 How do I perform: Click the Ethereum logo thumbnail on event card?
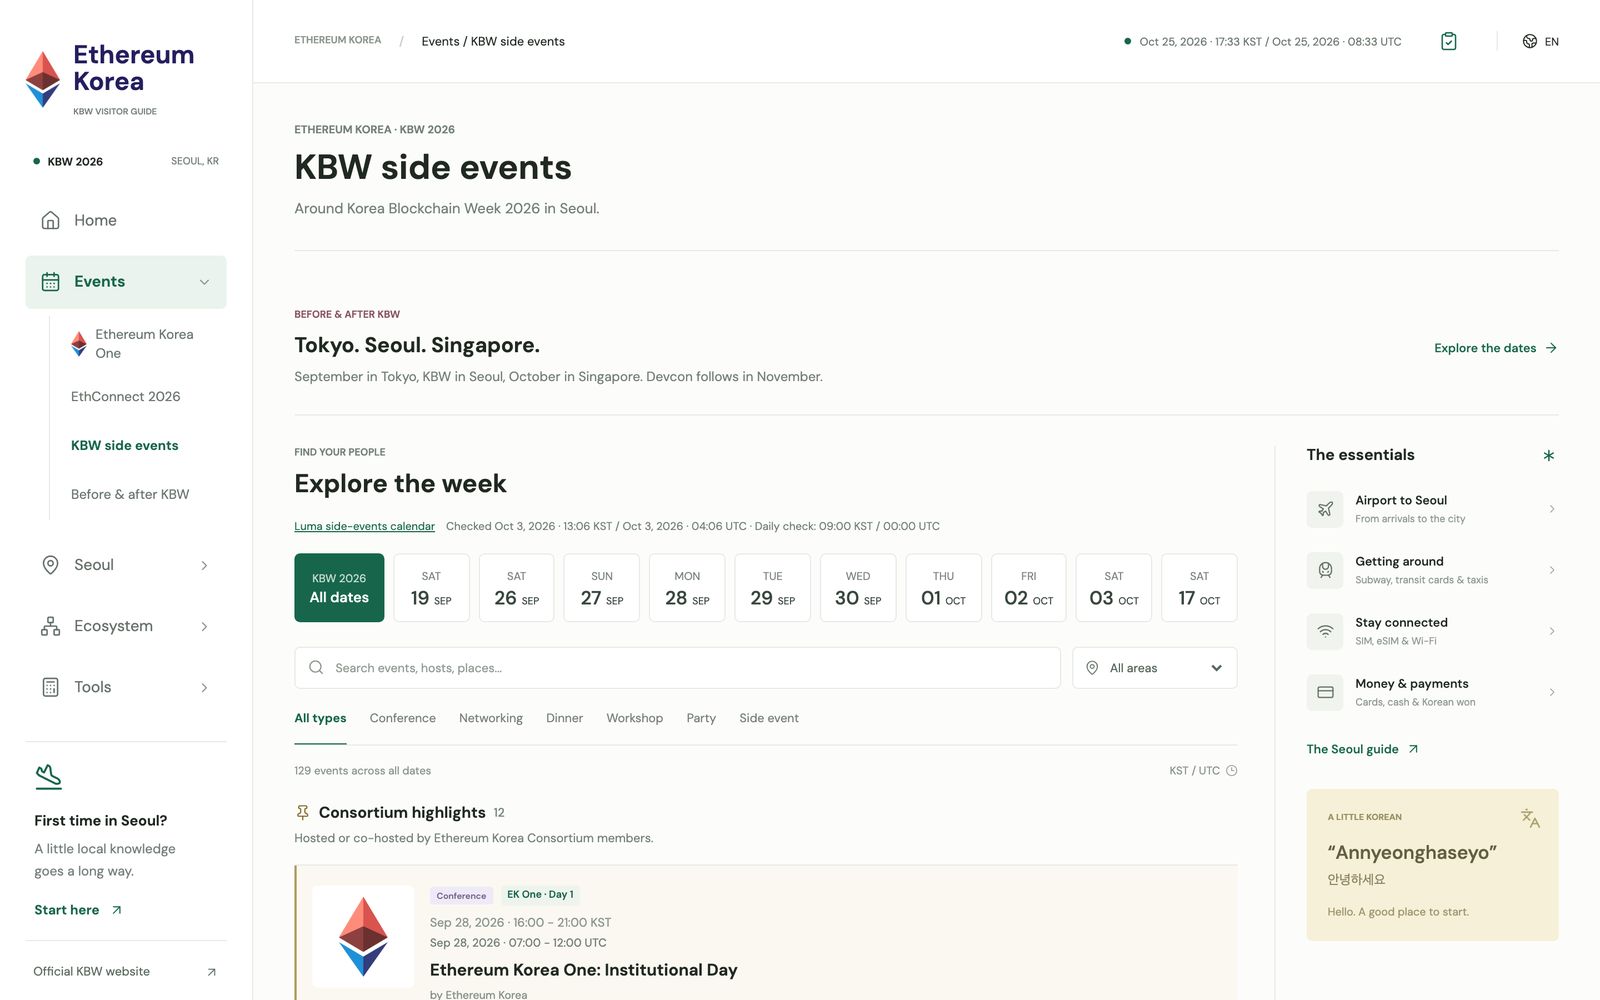coord(363,936)
